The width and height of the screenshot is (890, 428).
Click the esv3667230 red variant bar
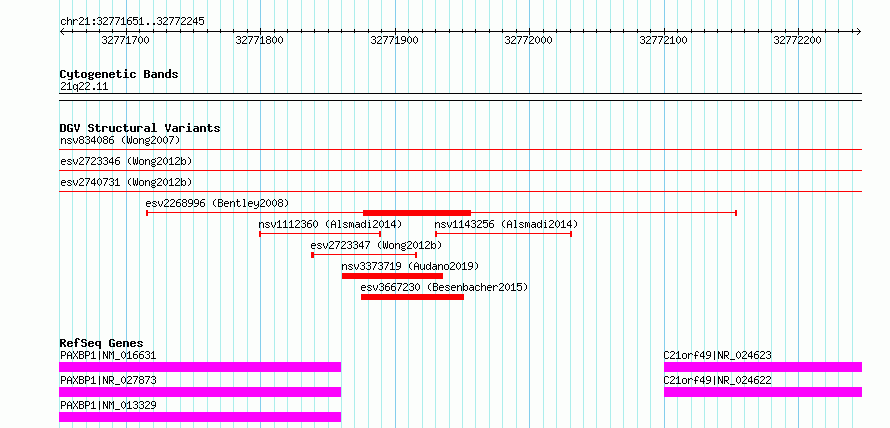(413, 297)
